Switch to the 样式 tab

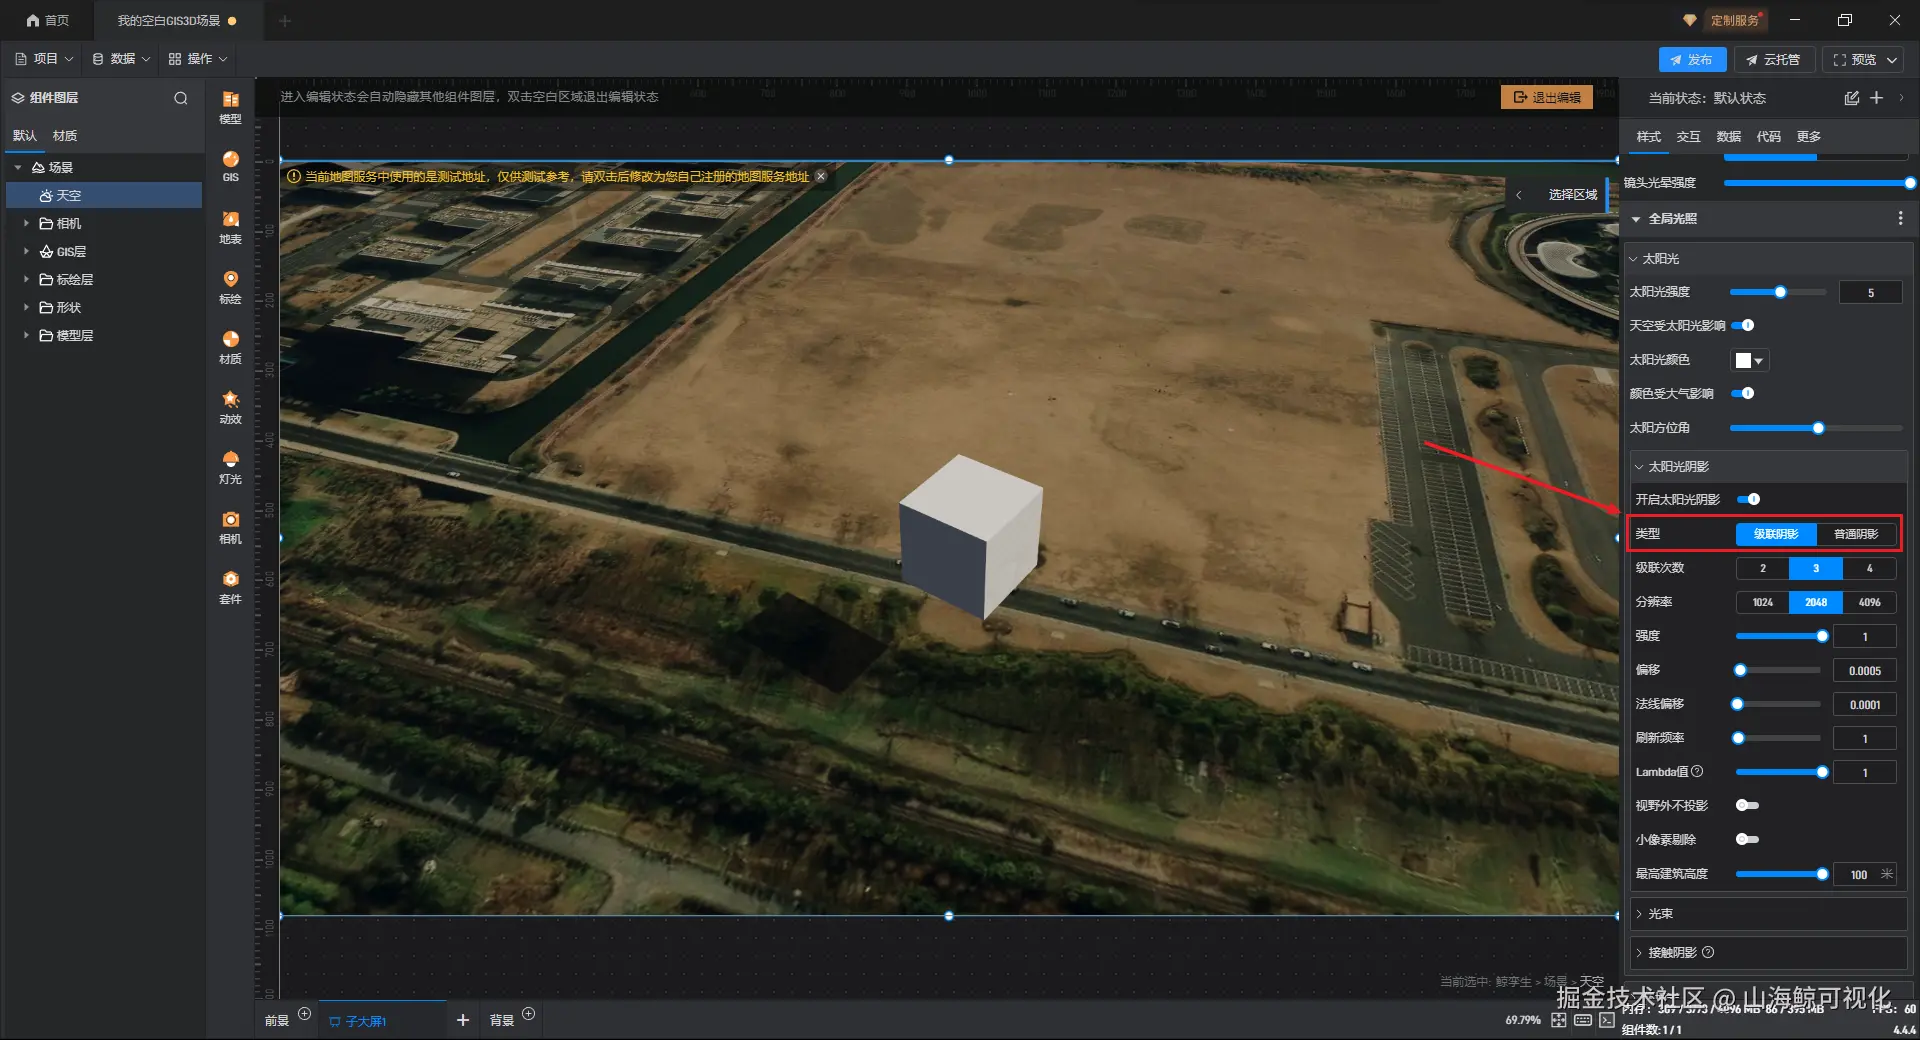1648,137
